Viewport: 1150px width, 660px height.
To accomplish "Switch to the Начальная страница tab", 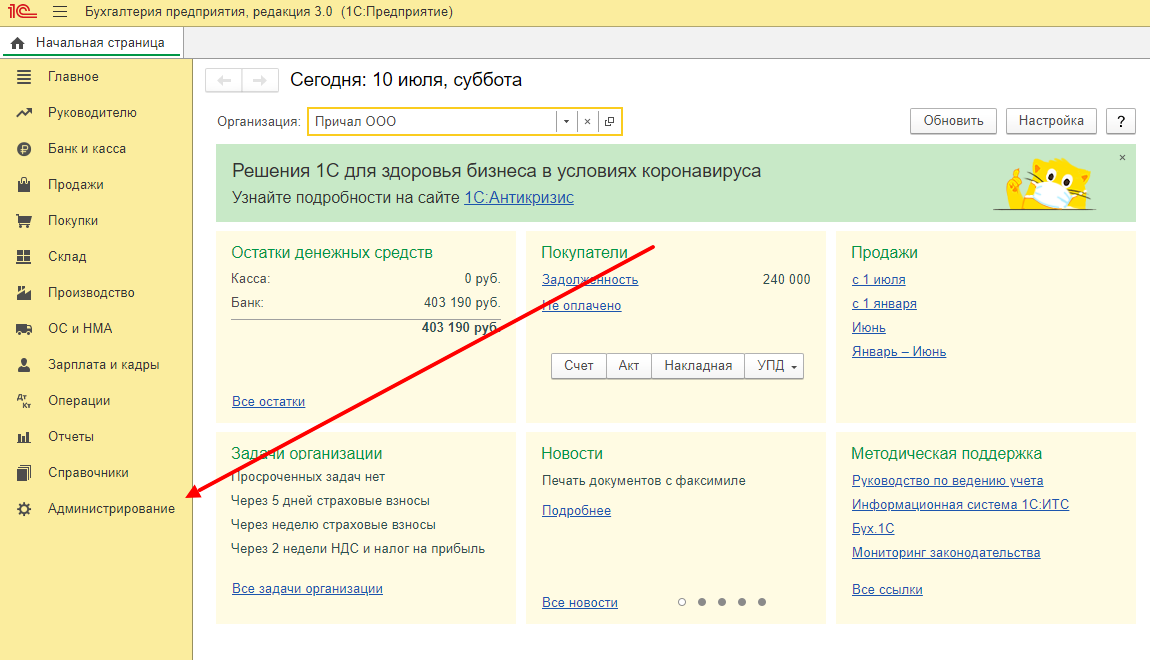I will (x=92, y=43).
